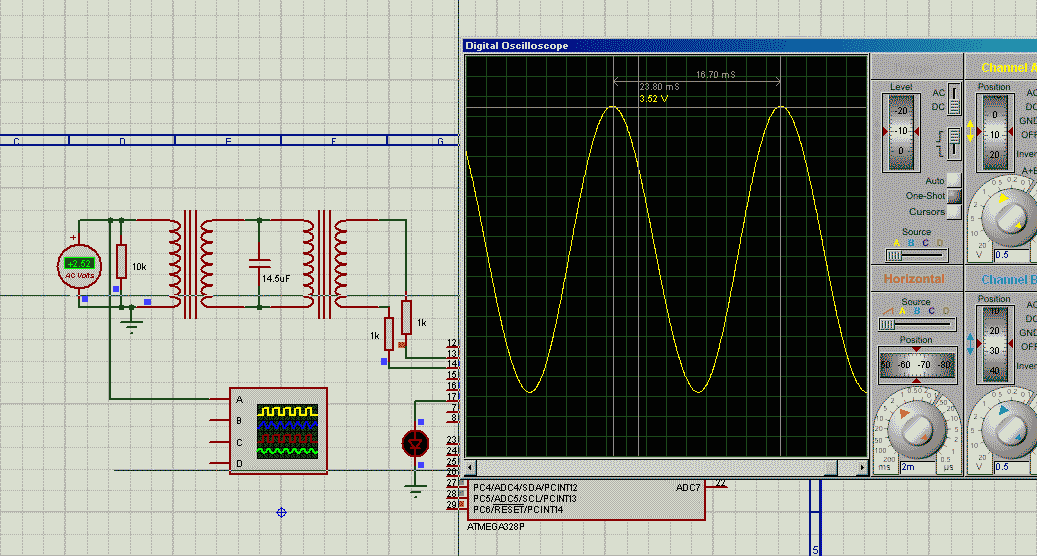Click the 3.52 V cursor voltage label
The height and width of the screenshot is (556, 1037).
[653, 99]
